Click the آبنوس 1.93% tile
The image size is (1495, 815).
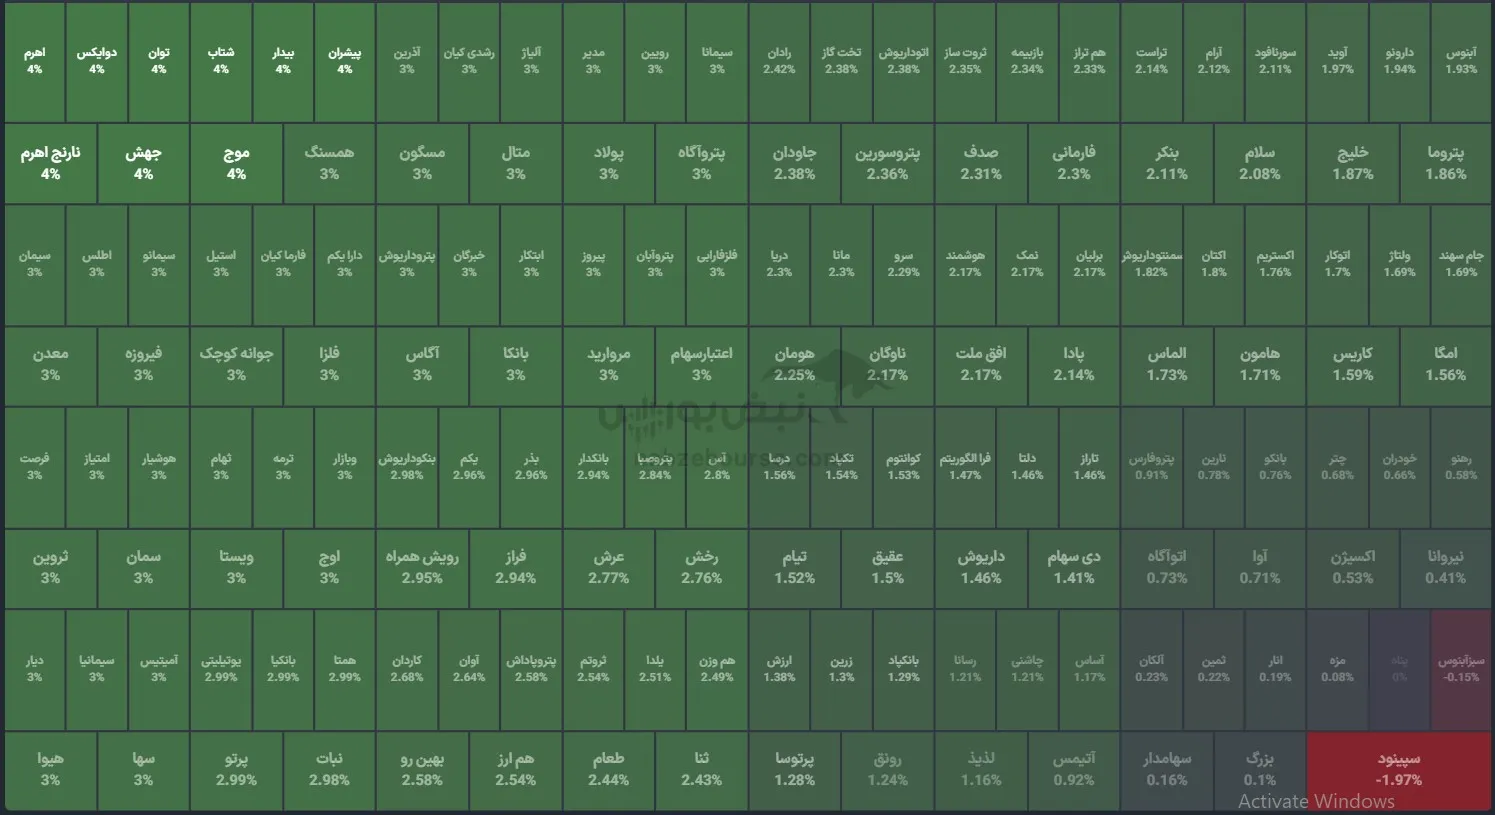coord(1461,61)
